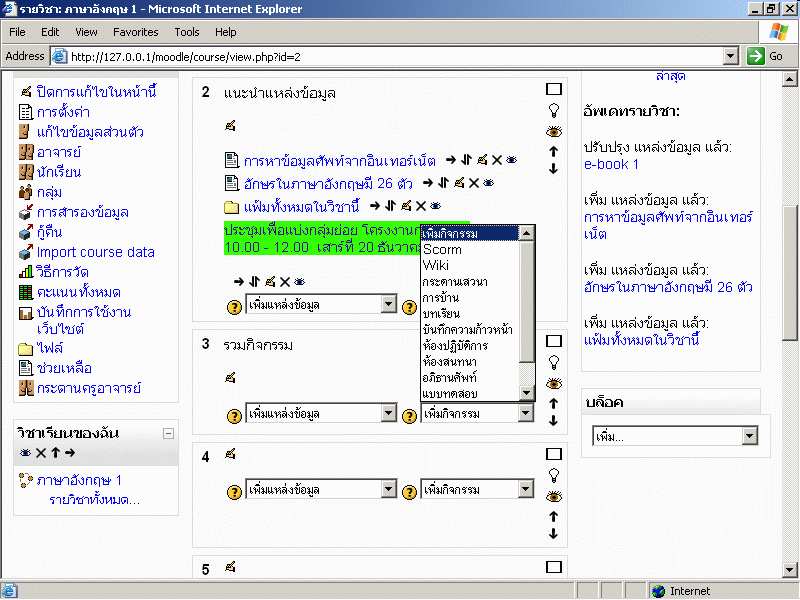Open the Favorites menu
Image resolution: width=800 pixels, height=600 pixels.
(135, 32)
